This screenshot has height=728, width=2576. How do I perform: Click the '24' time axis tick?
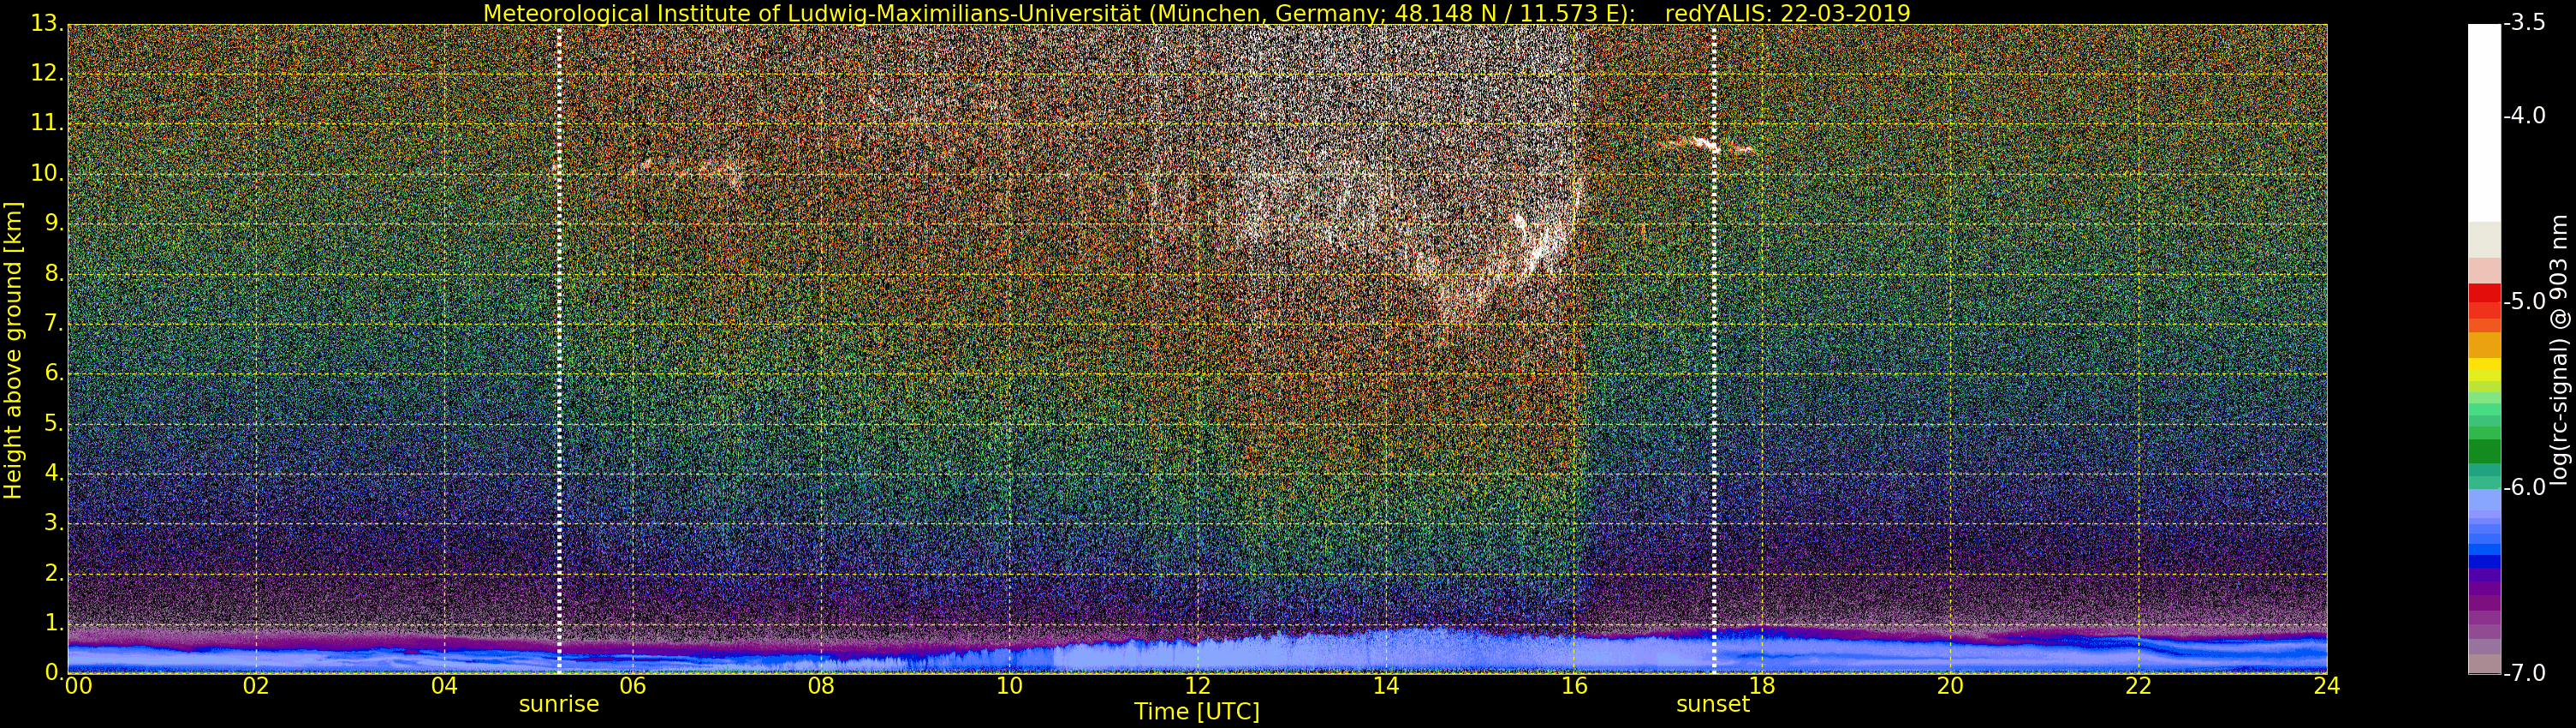pos(2326,685)
